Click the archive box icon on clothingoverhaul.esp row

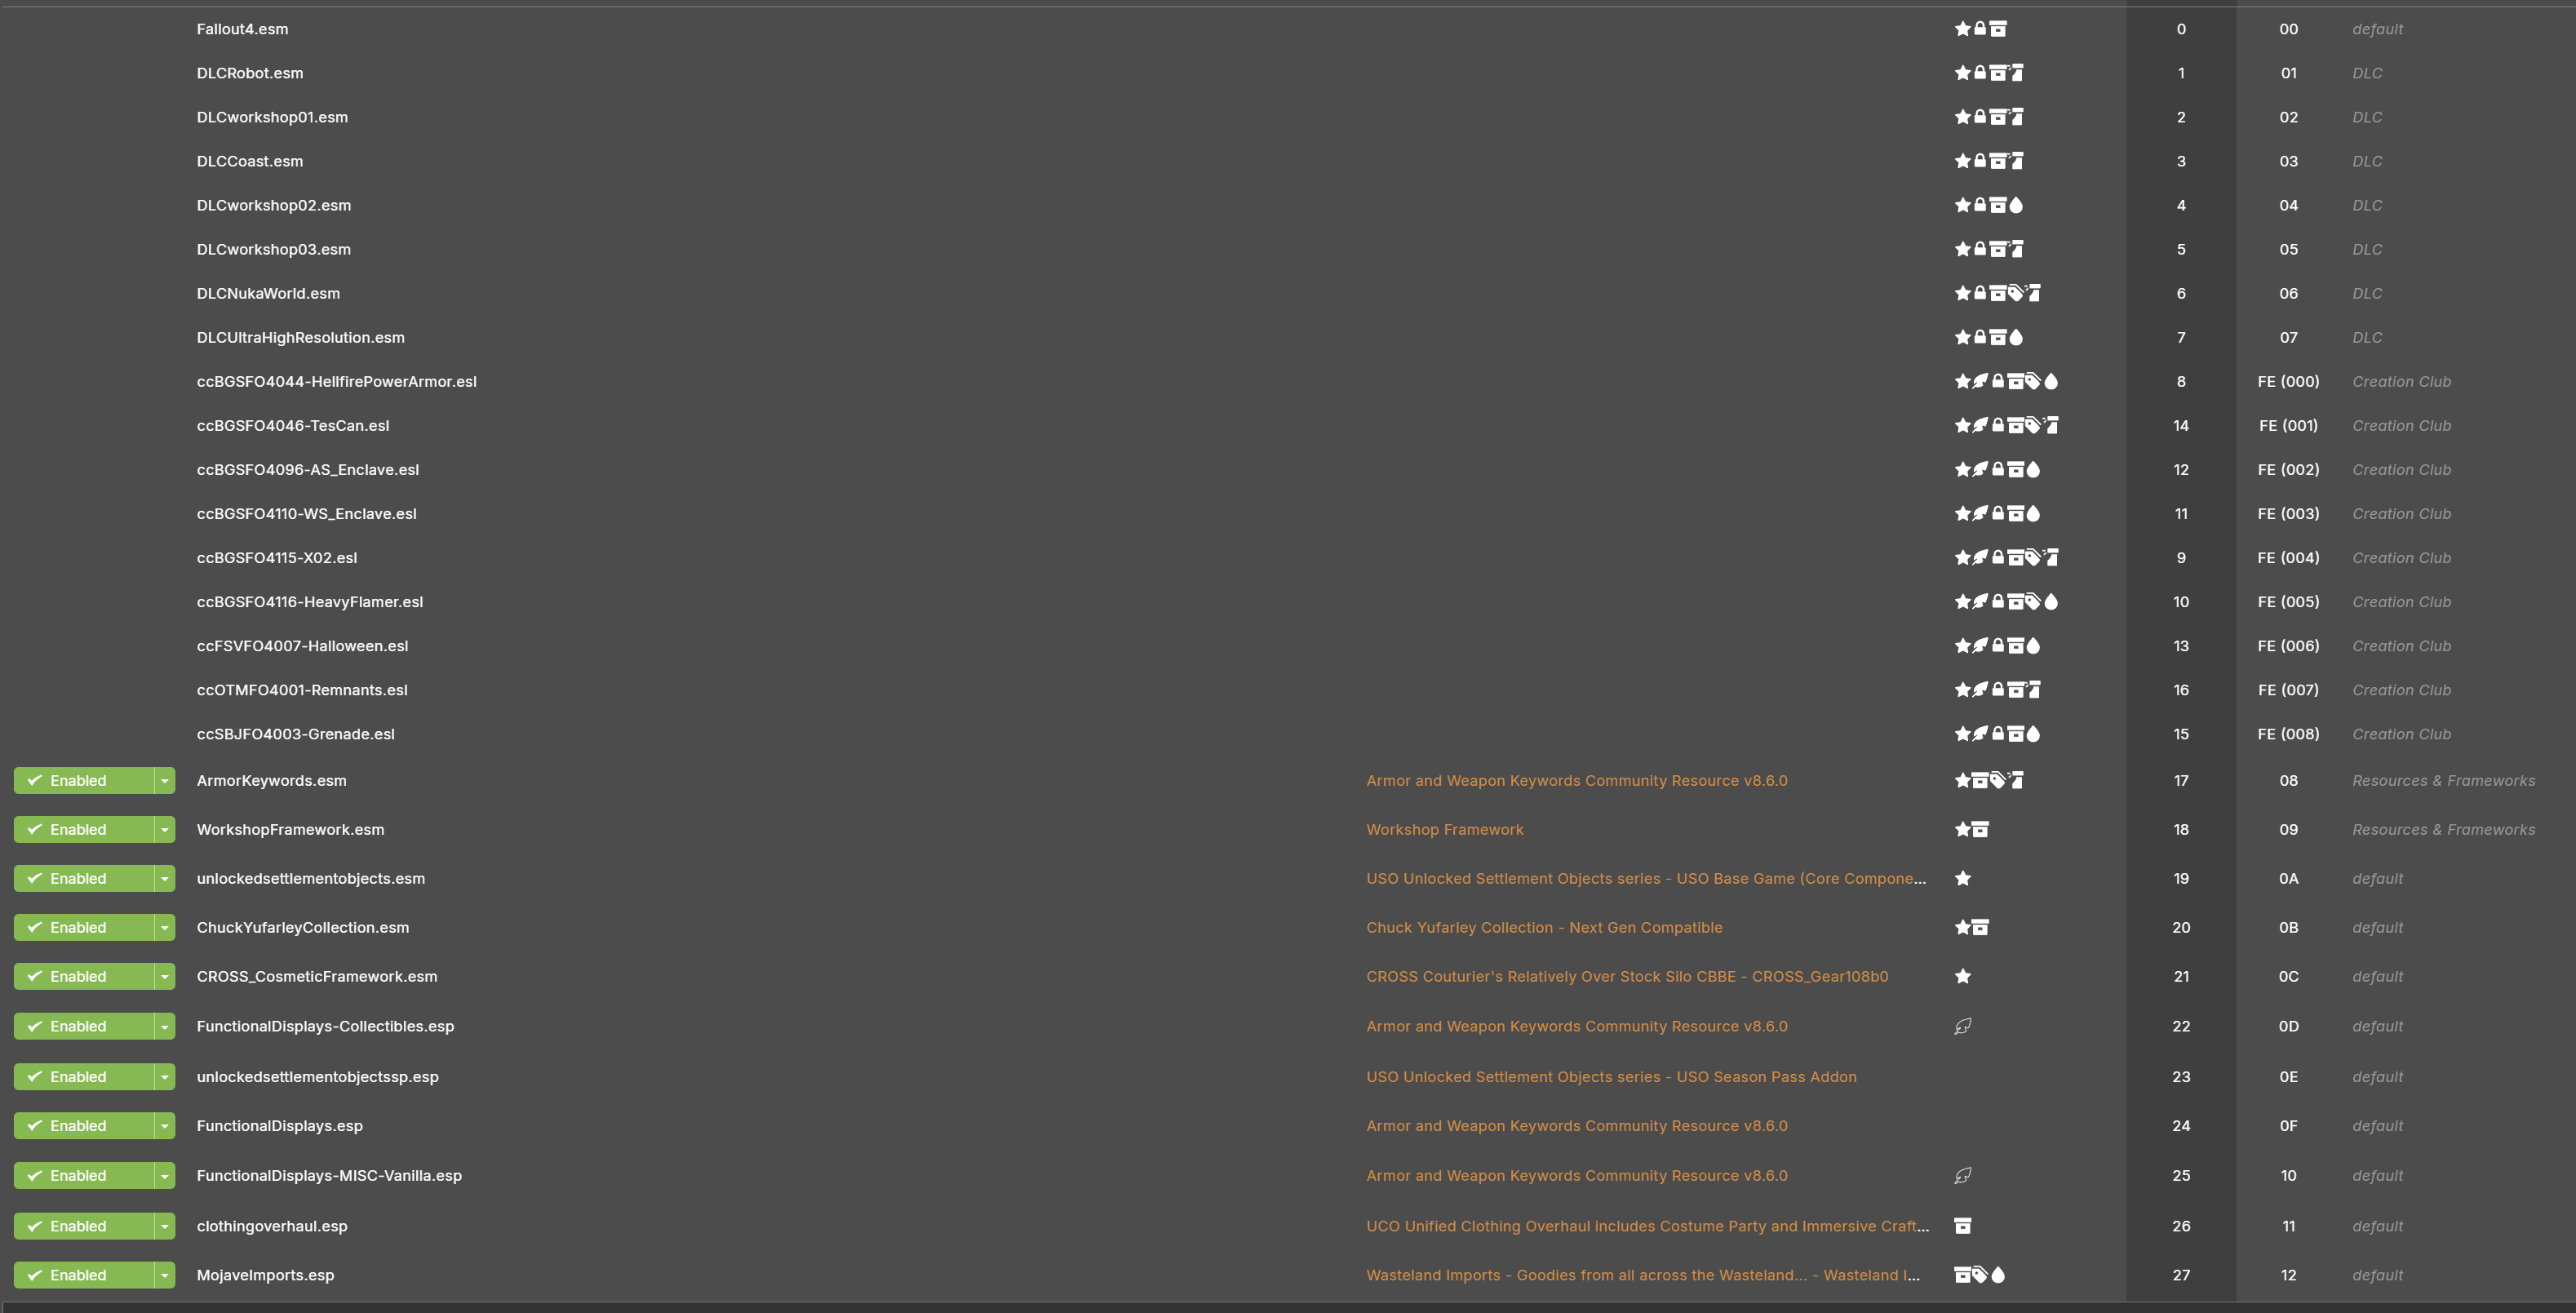pyautogui.click(x=1962, y=1225)
